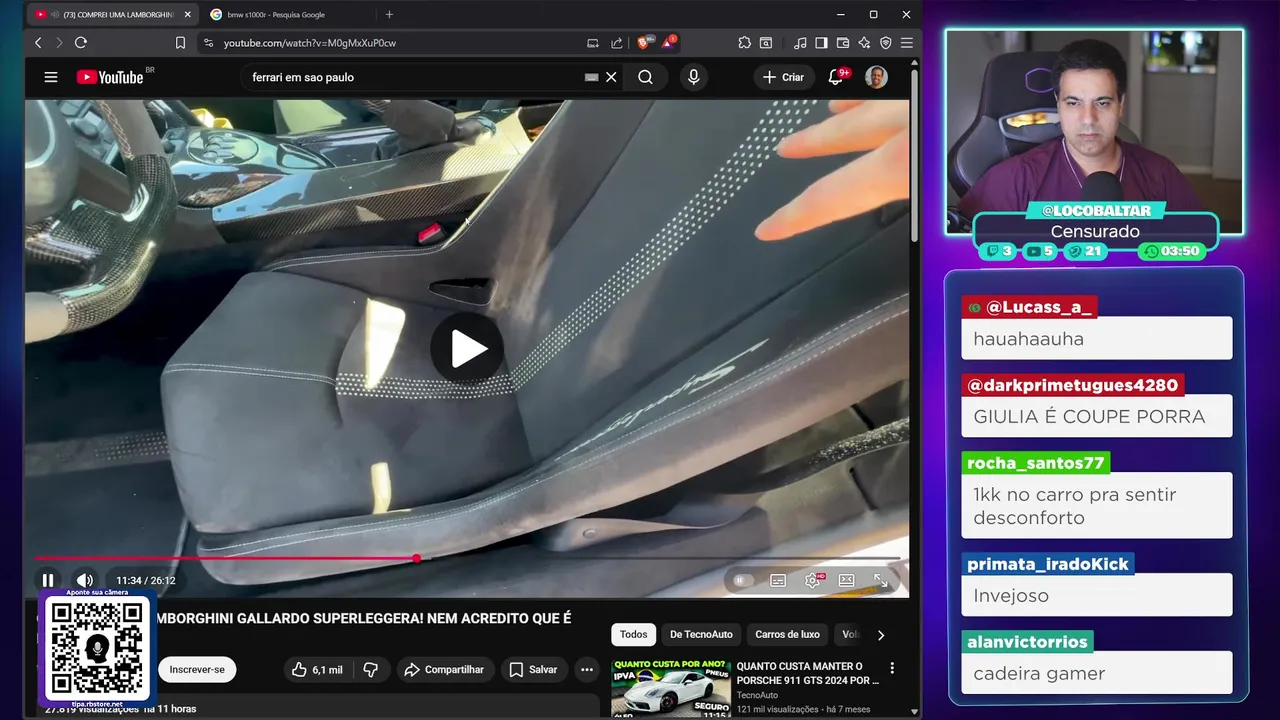Screen dimensions: 1280x720
Task: Open options menu for Porsche video
Action: point(892,668)
